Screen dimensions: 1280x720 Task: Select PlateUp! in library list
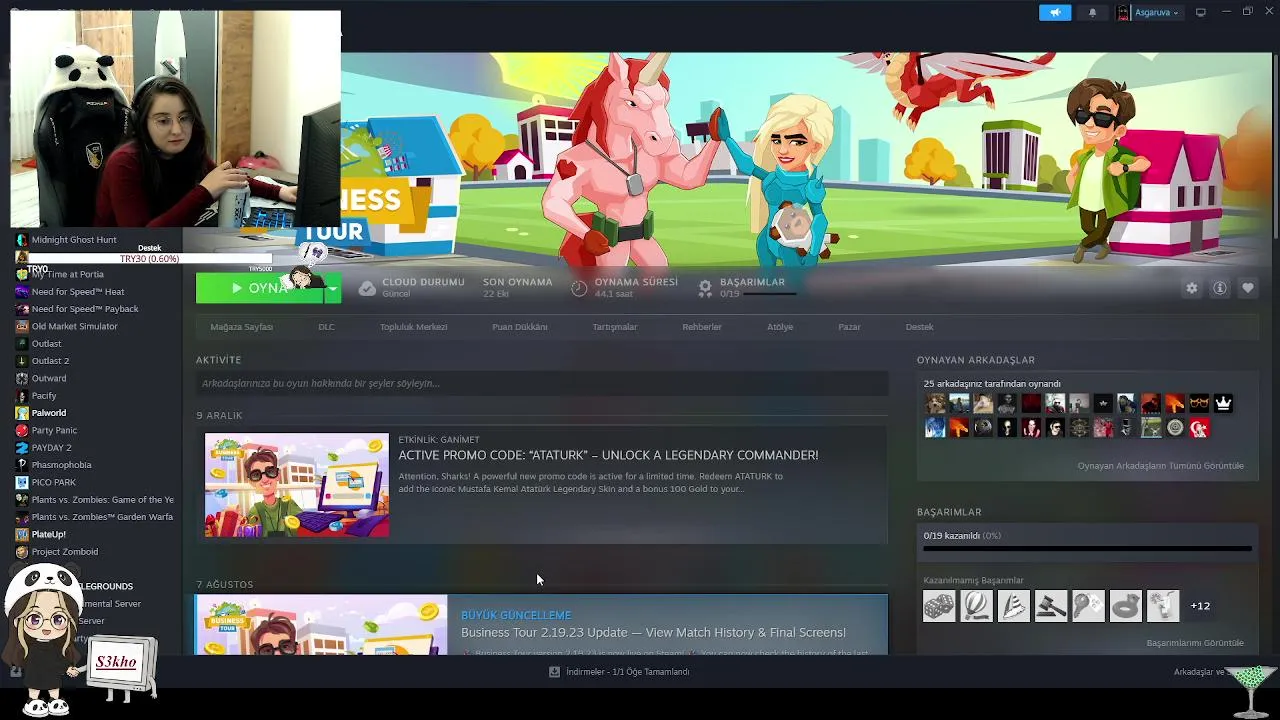pos(48,534)
